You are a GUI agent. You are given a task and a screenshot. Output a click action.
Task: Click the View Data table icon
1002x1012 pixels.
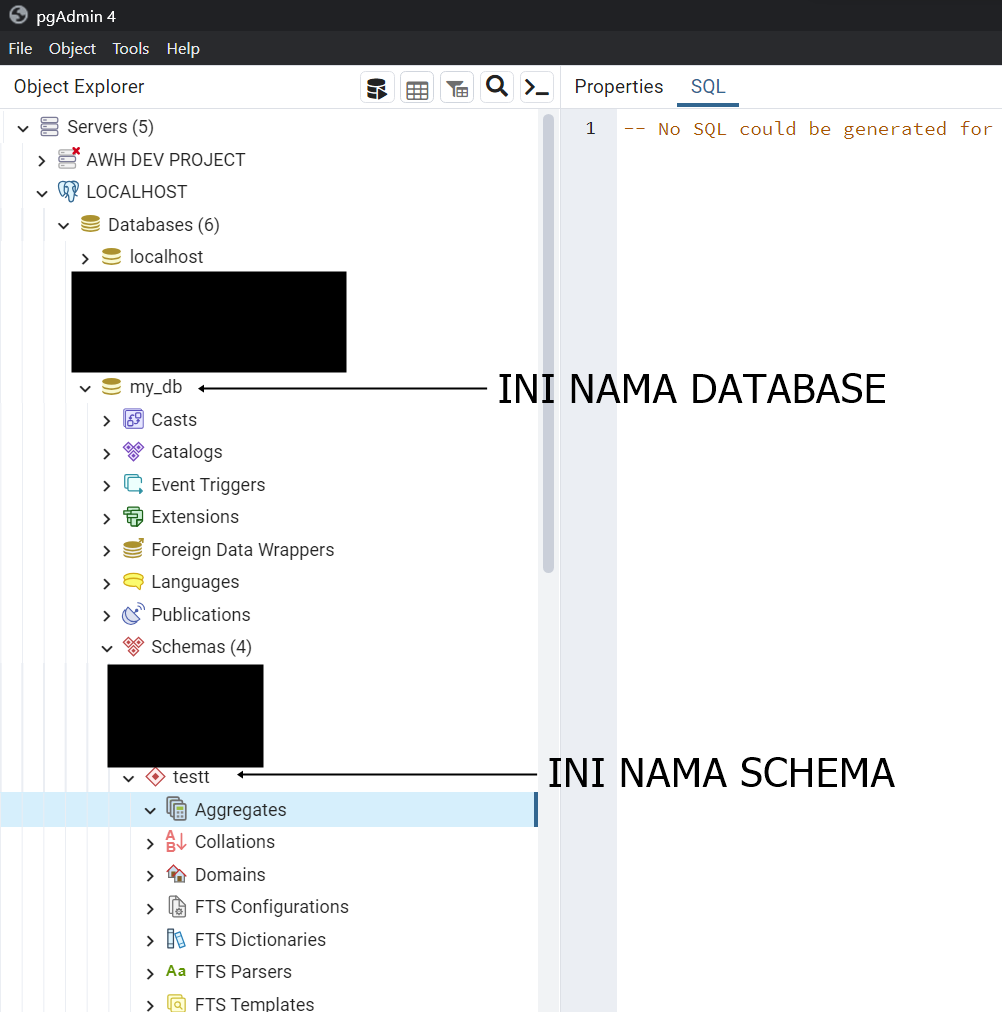[x=417, y=88]
